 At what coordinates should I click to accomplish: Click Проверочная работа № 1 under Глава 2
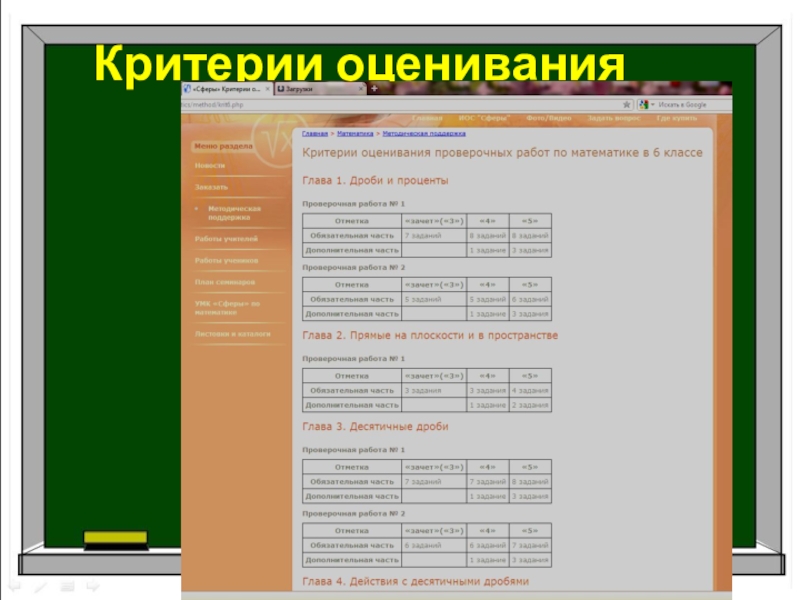point(354,359)
